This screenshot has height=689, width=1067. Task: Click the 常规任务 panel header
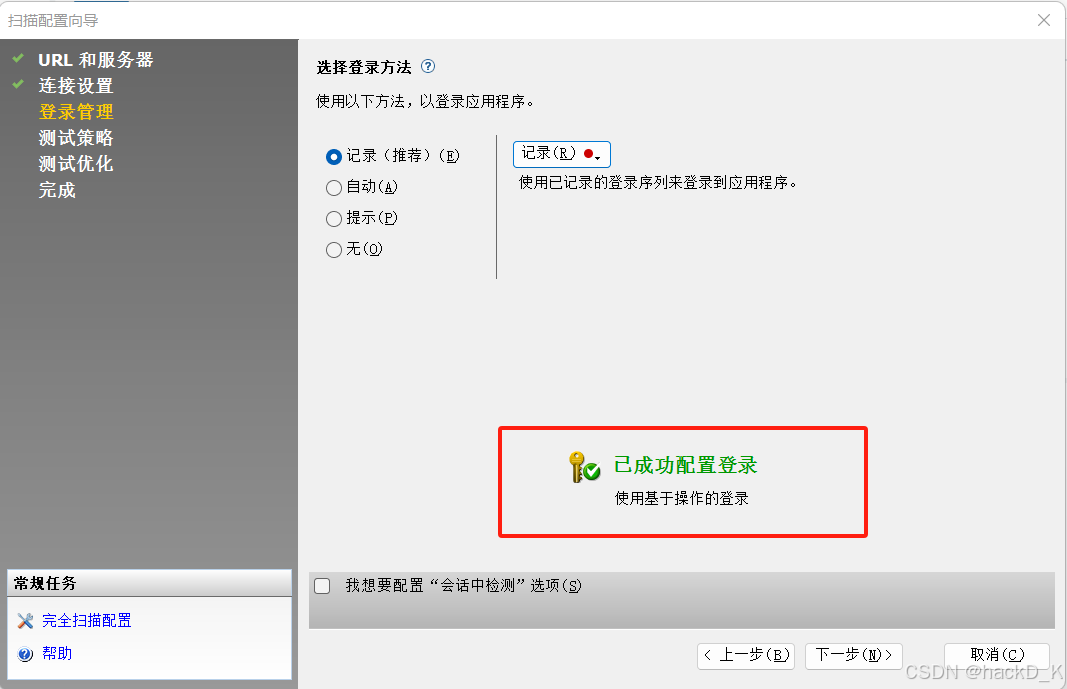click(149, 584)
